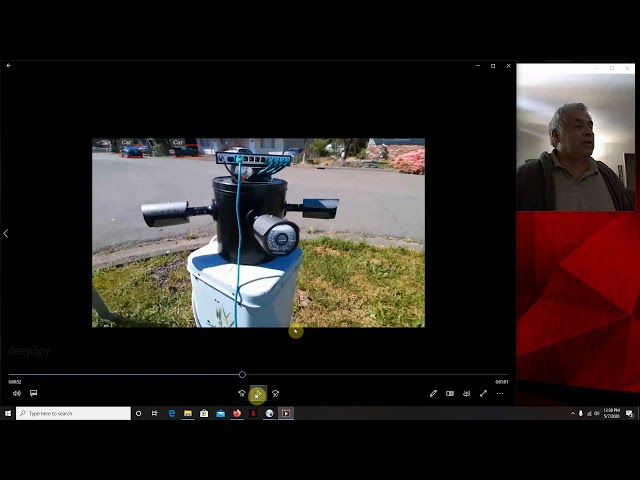
Task: Open the more options ellipsis menu
Action: (x=500, y=393)
